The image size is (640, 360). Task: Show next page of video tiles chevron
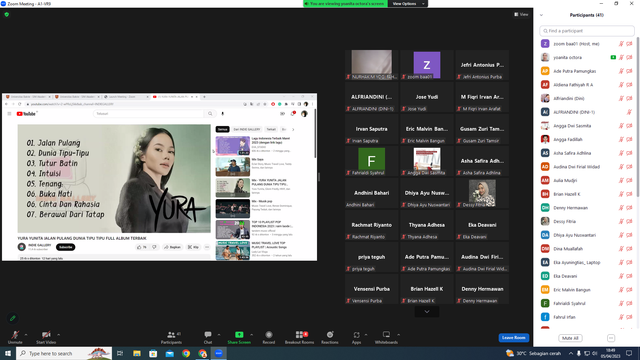click(x=427, y=312)
